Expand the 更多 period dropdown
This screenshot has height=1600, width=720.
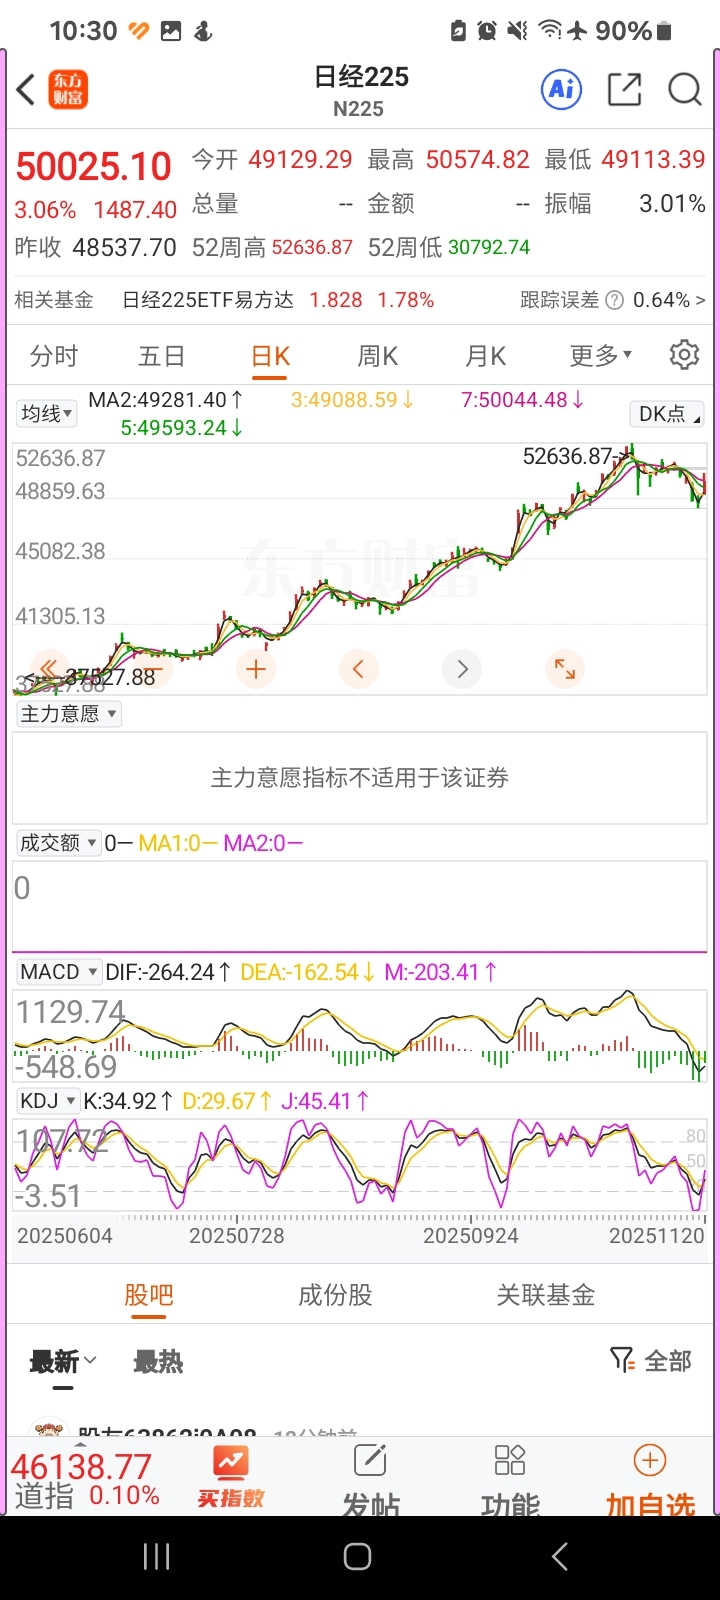tap(600, 356)
